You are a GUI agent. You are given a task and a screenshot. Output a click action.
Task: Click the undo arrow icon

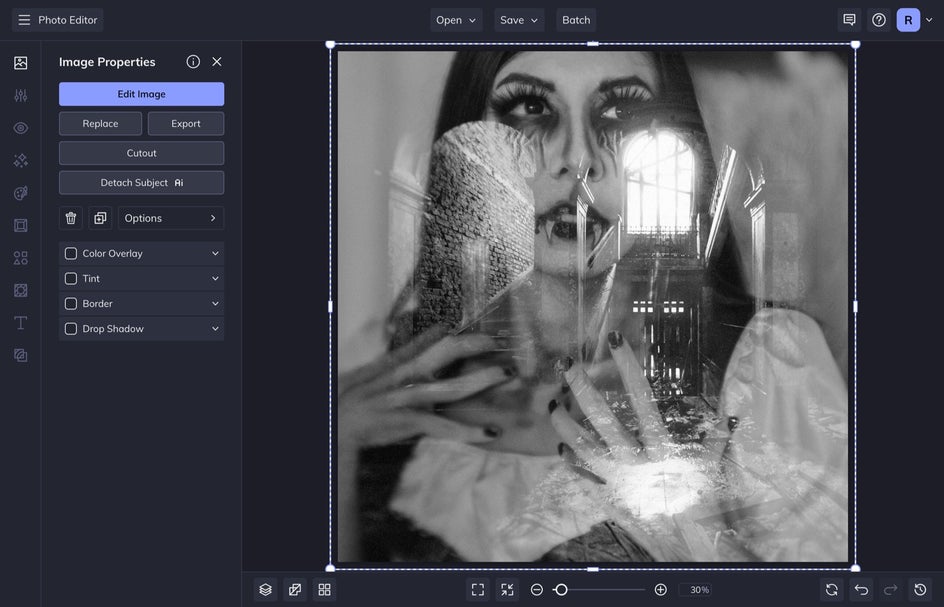point(861,590)
